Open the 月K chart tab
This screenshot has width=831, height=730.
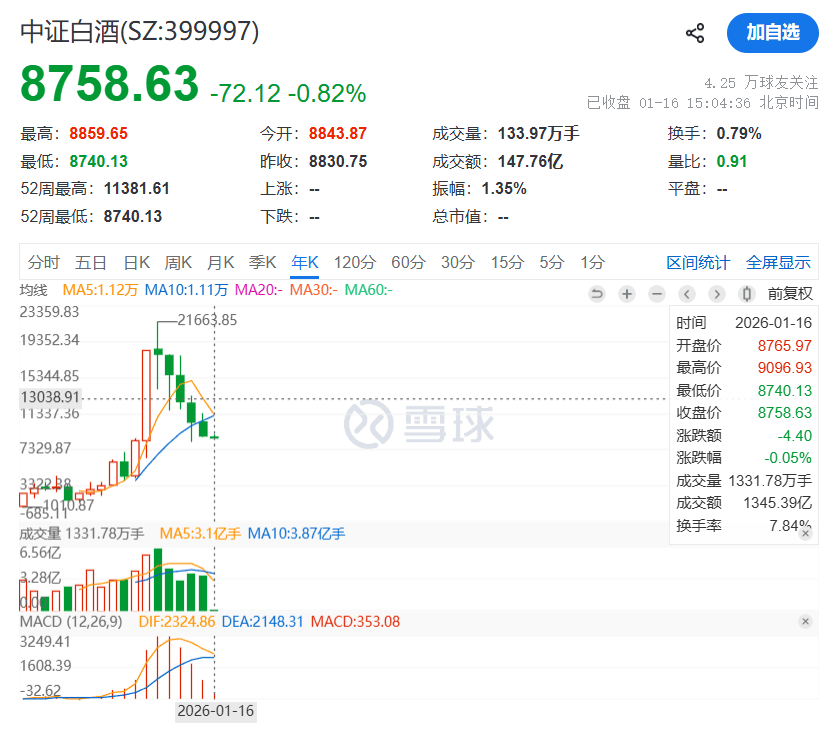point(220,263)
